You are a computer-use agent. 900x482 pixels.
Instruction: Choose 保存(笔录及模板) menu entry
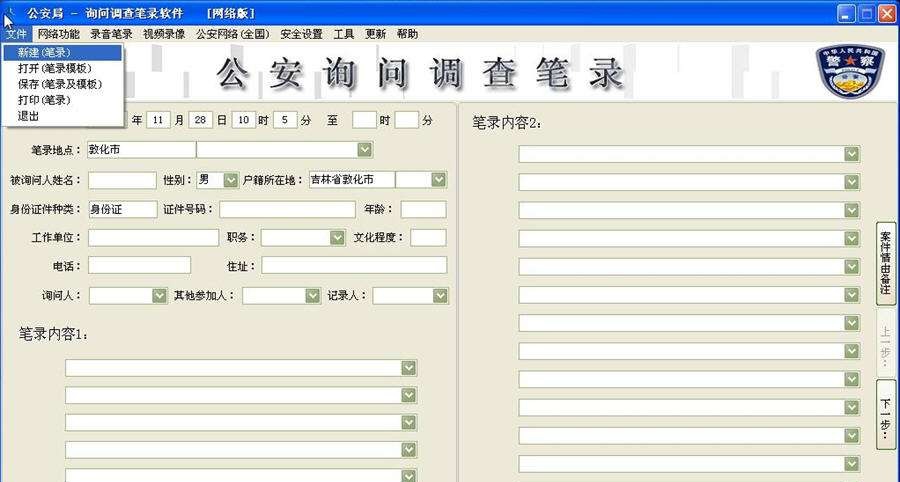coord(63,84)
